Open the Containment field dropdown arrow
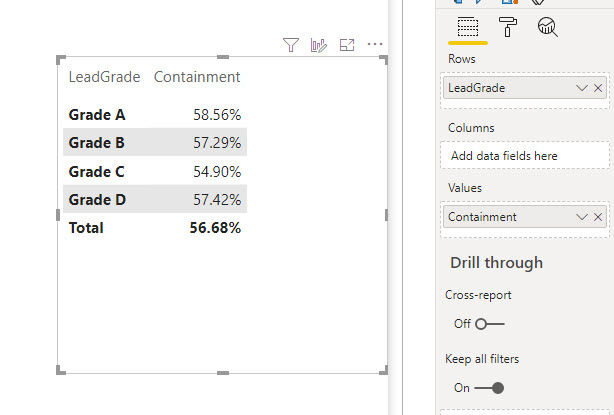 coord(582,217)
